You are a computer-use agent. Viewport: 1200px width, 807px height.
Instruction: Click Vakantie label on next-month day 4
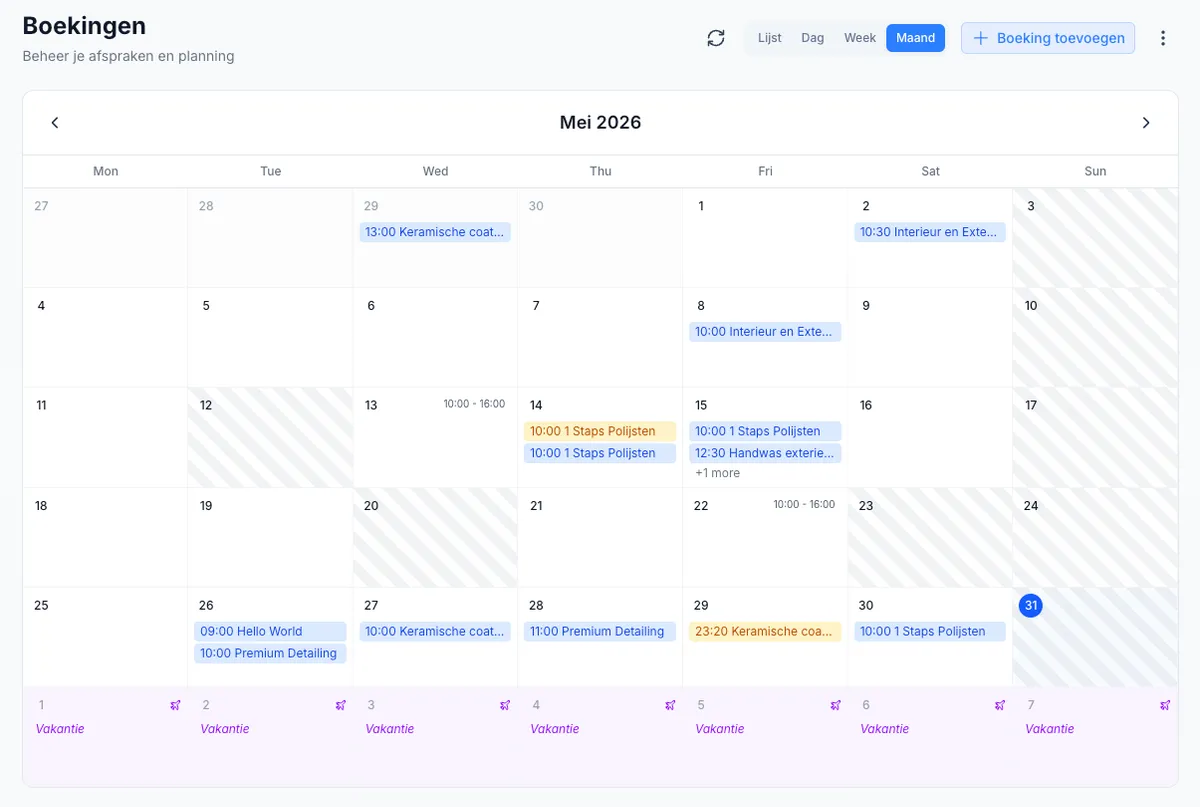click(x=555, y=729)
